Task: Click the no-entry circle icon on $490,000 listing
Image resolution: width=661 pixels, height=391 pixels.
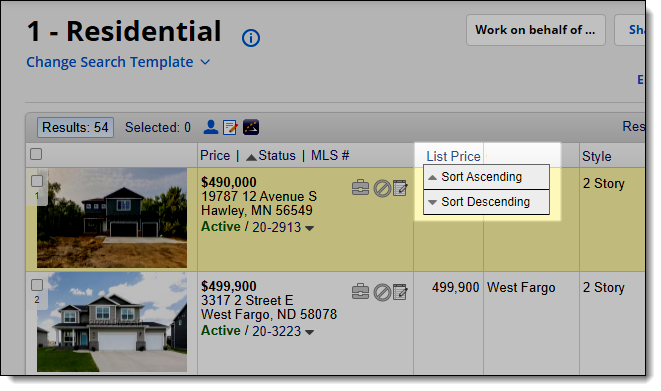Action: [x=382, y=188]
